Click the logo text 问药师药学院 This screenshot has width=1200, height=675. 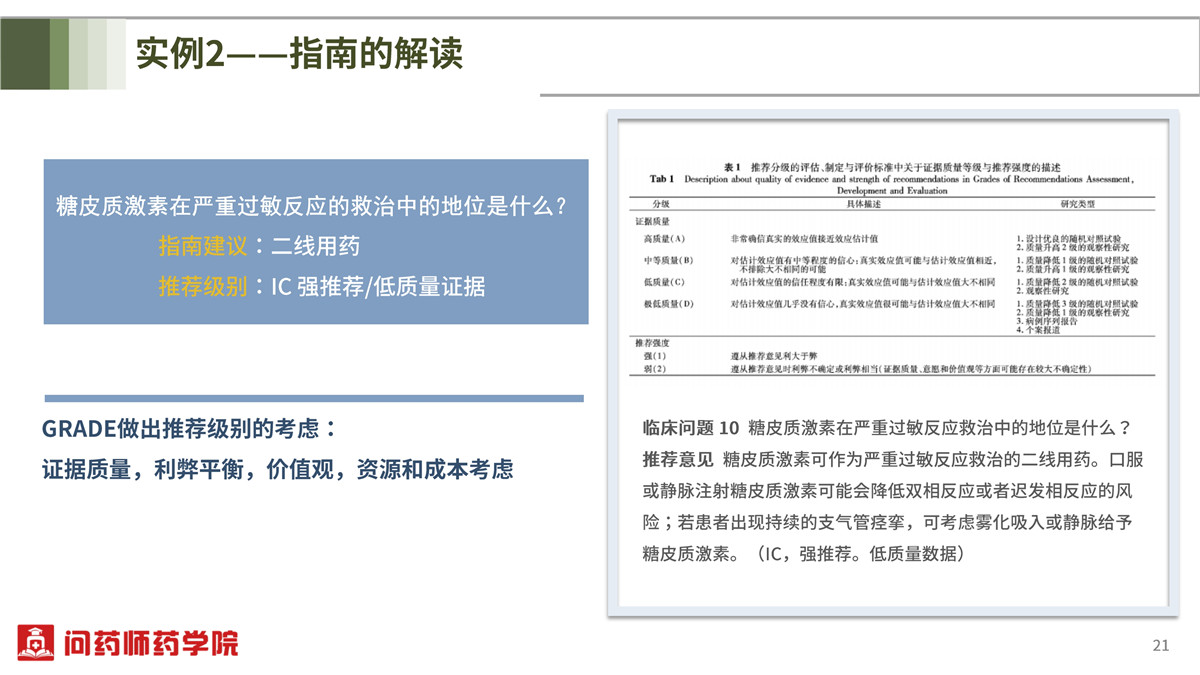coord(149,643)
